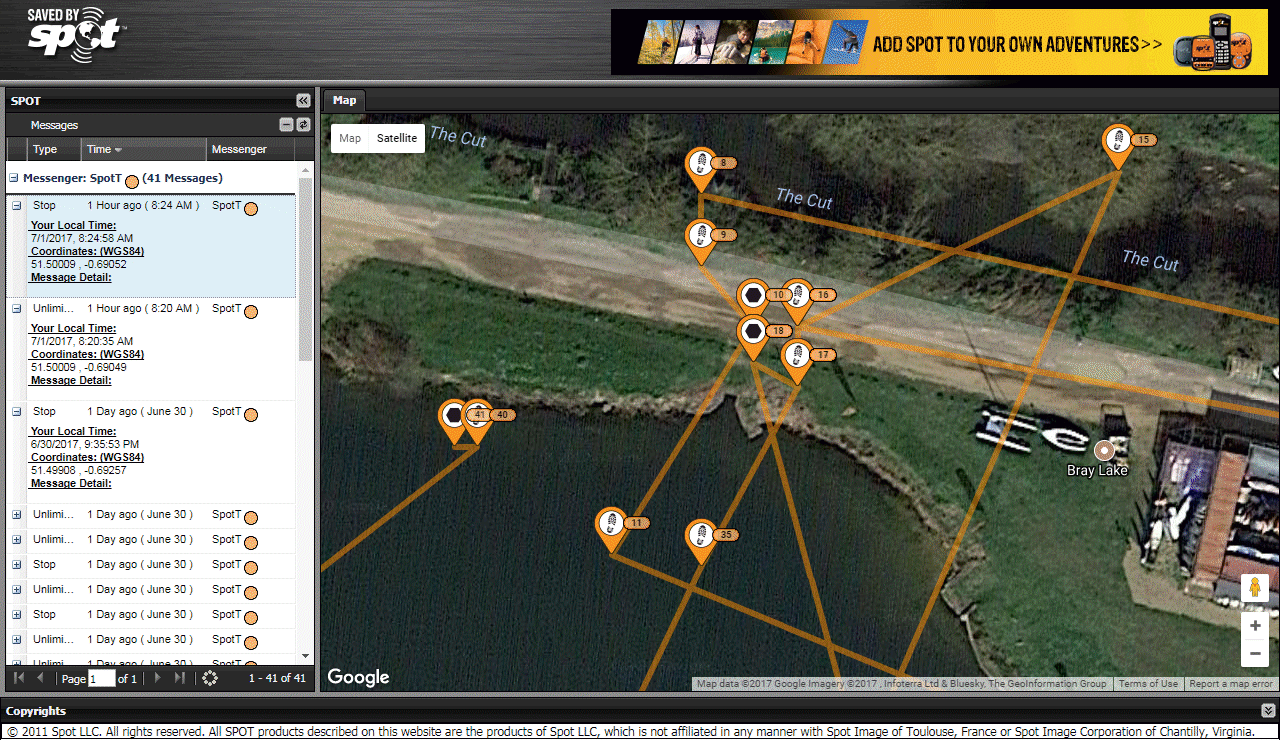This screenshot has width=1280, height=740.
Task: Click the Google logo on the map
Action: point(358,677)
